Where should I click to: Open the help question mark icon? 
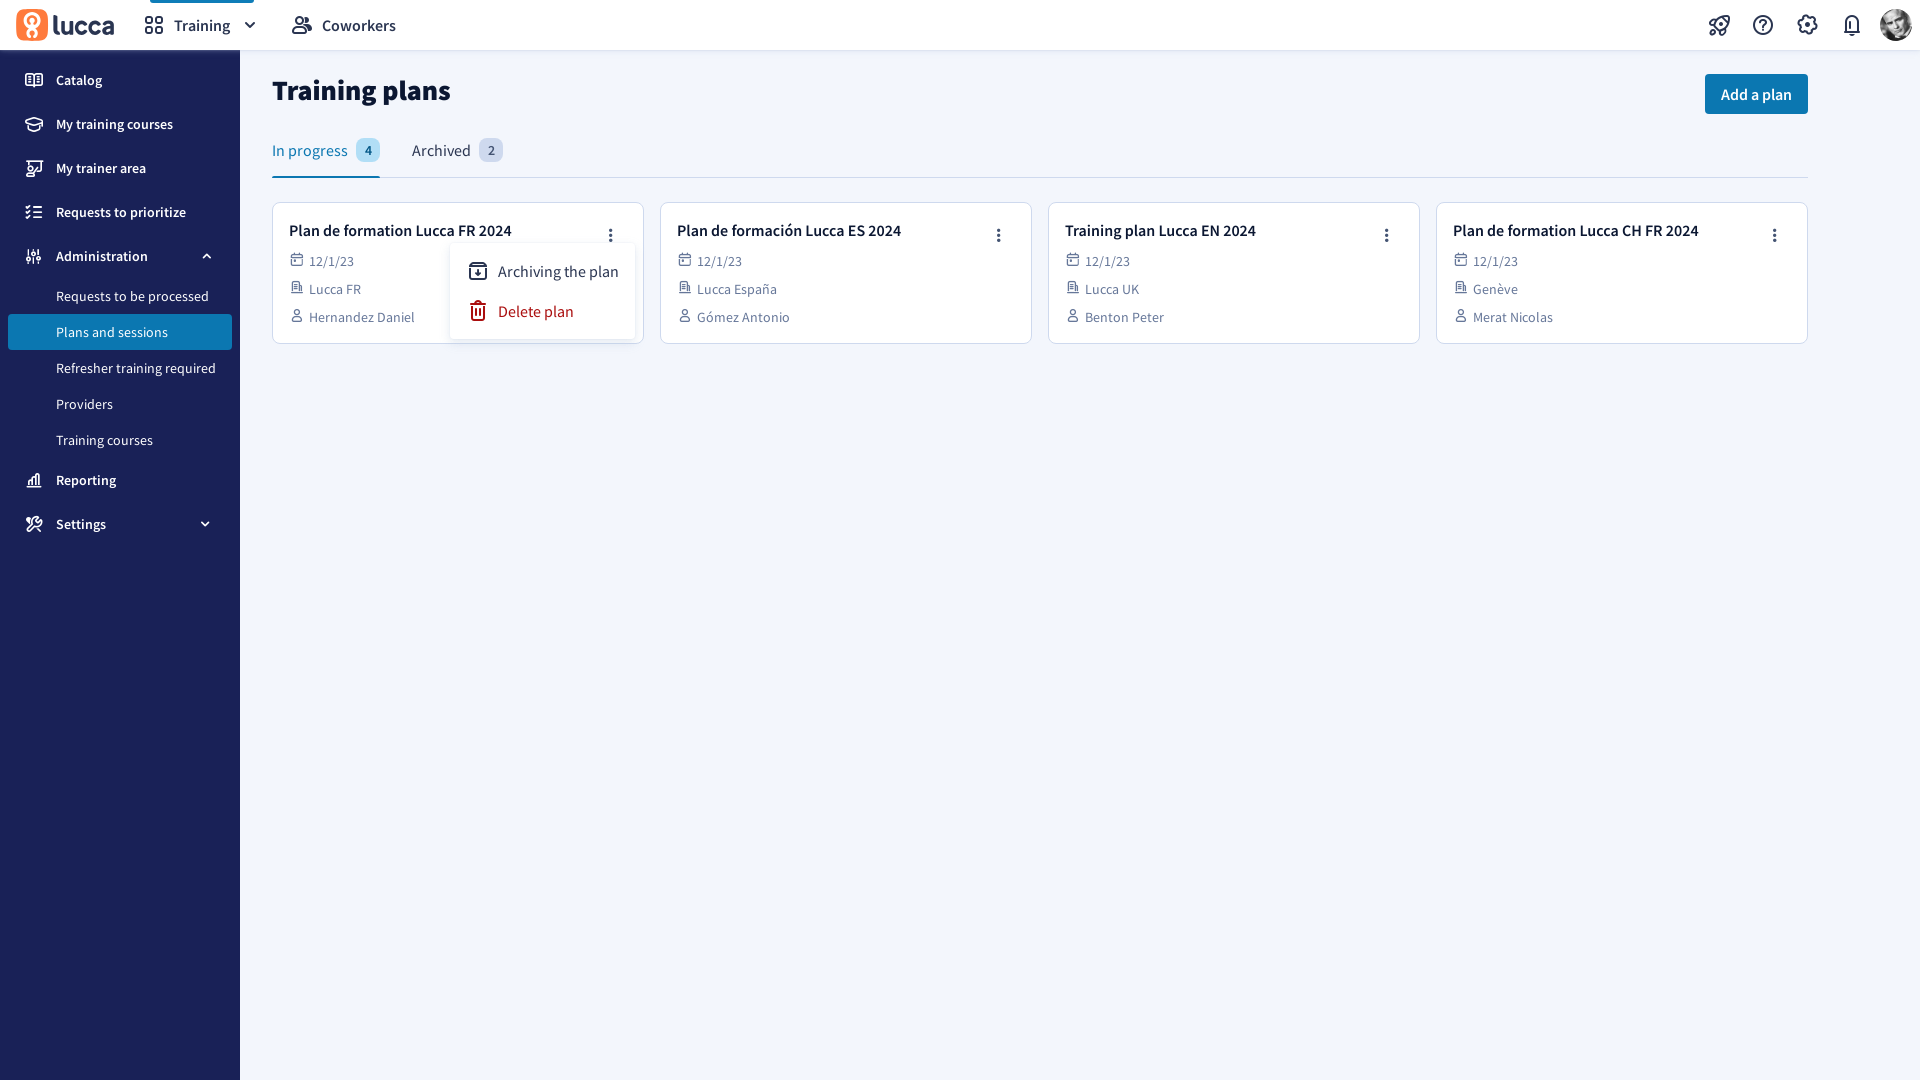click(x=1763, y=25)
